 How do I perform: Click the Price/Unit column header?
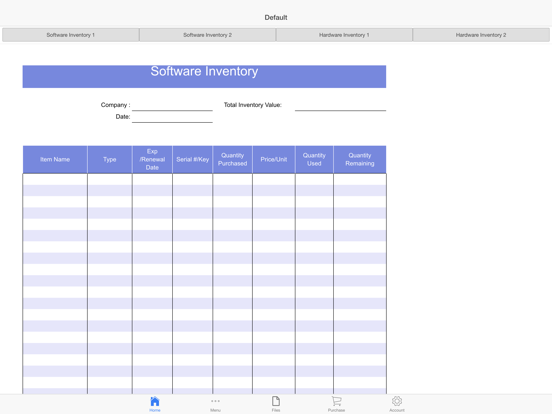274,159
